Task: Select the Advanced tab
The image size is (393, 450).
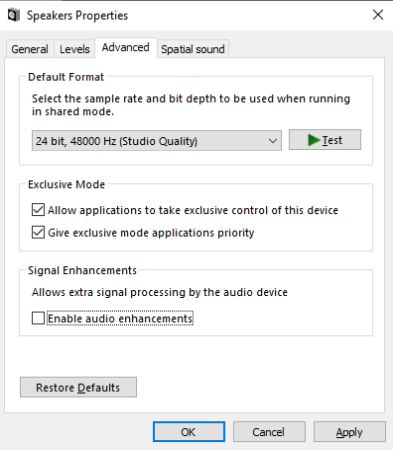Action: 126,48
